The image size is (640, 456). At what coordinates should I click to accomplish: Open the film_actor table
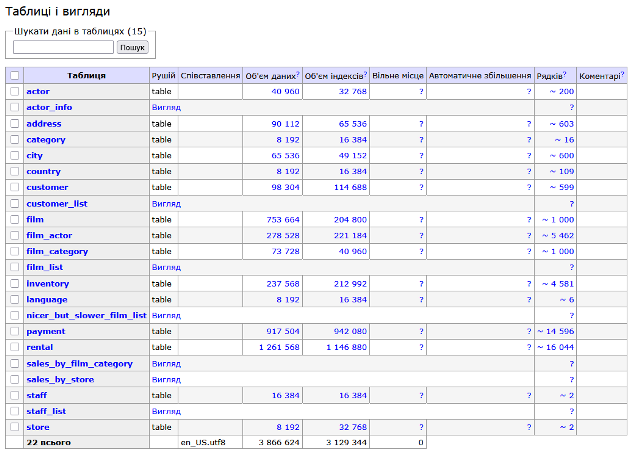tap(49, 235)
